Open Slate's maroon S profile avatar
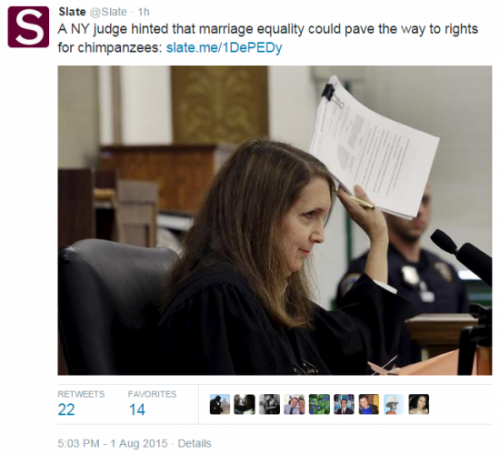The height and width of the screenshot is (455, 500). [28, 27]
